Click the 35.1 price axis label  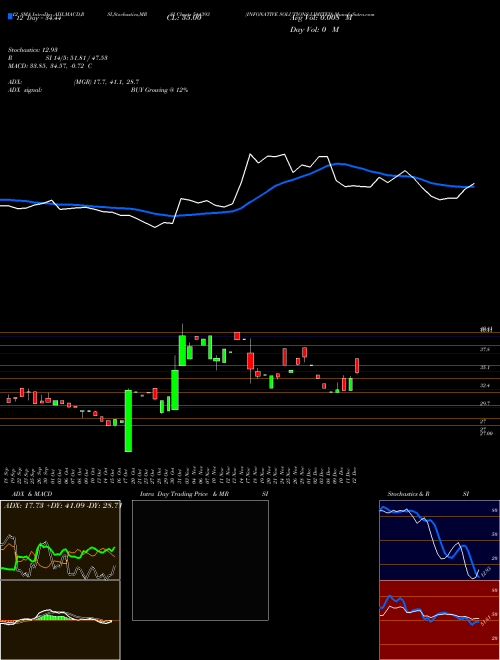coord(485,367)
